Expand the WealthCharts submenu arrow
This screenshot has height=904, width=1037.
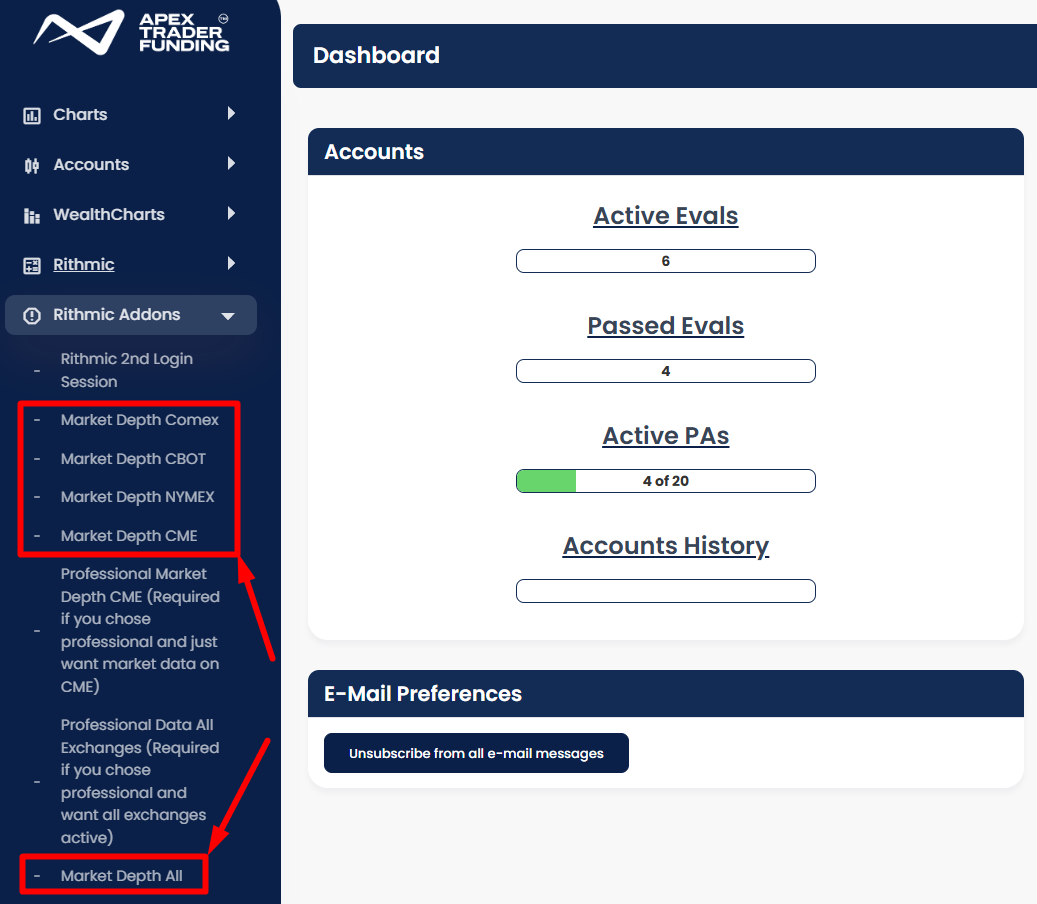231,214
